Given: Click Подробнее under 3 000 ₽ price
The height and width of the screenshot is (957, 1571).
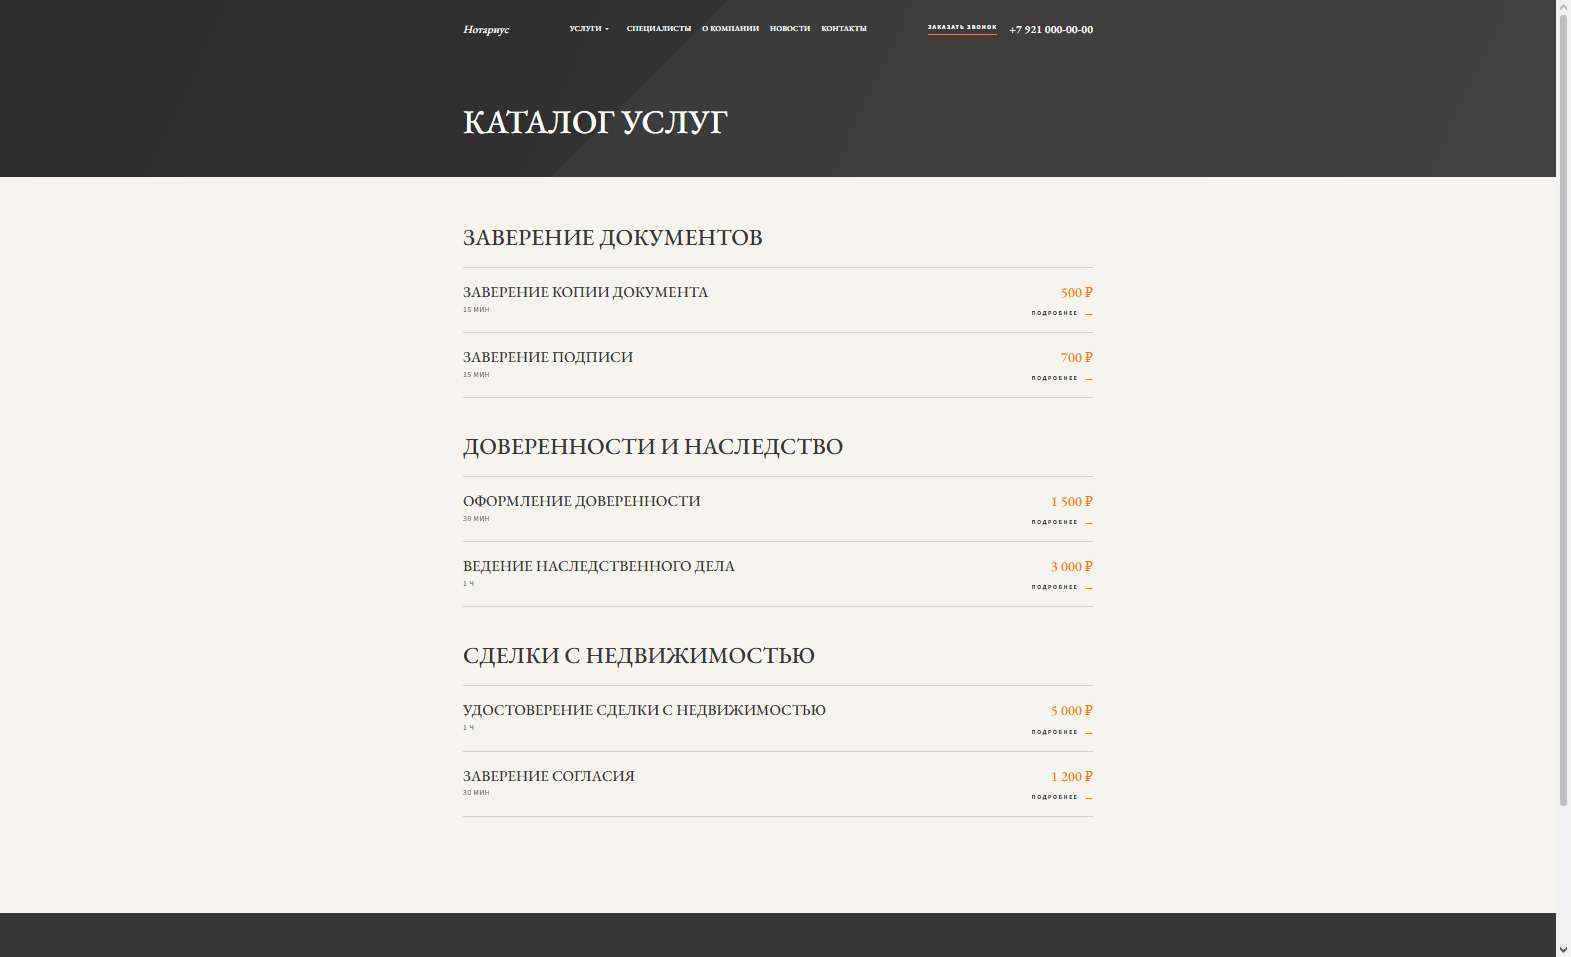Looking at the screenshot, I should pos(1055,587).
